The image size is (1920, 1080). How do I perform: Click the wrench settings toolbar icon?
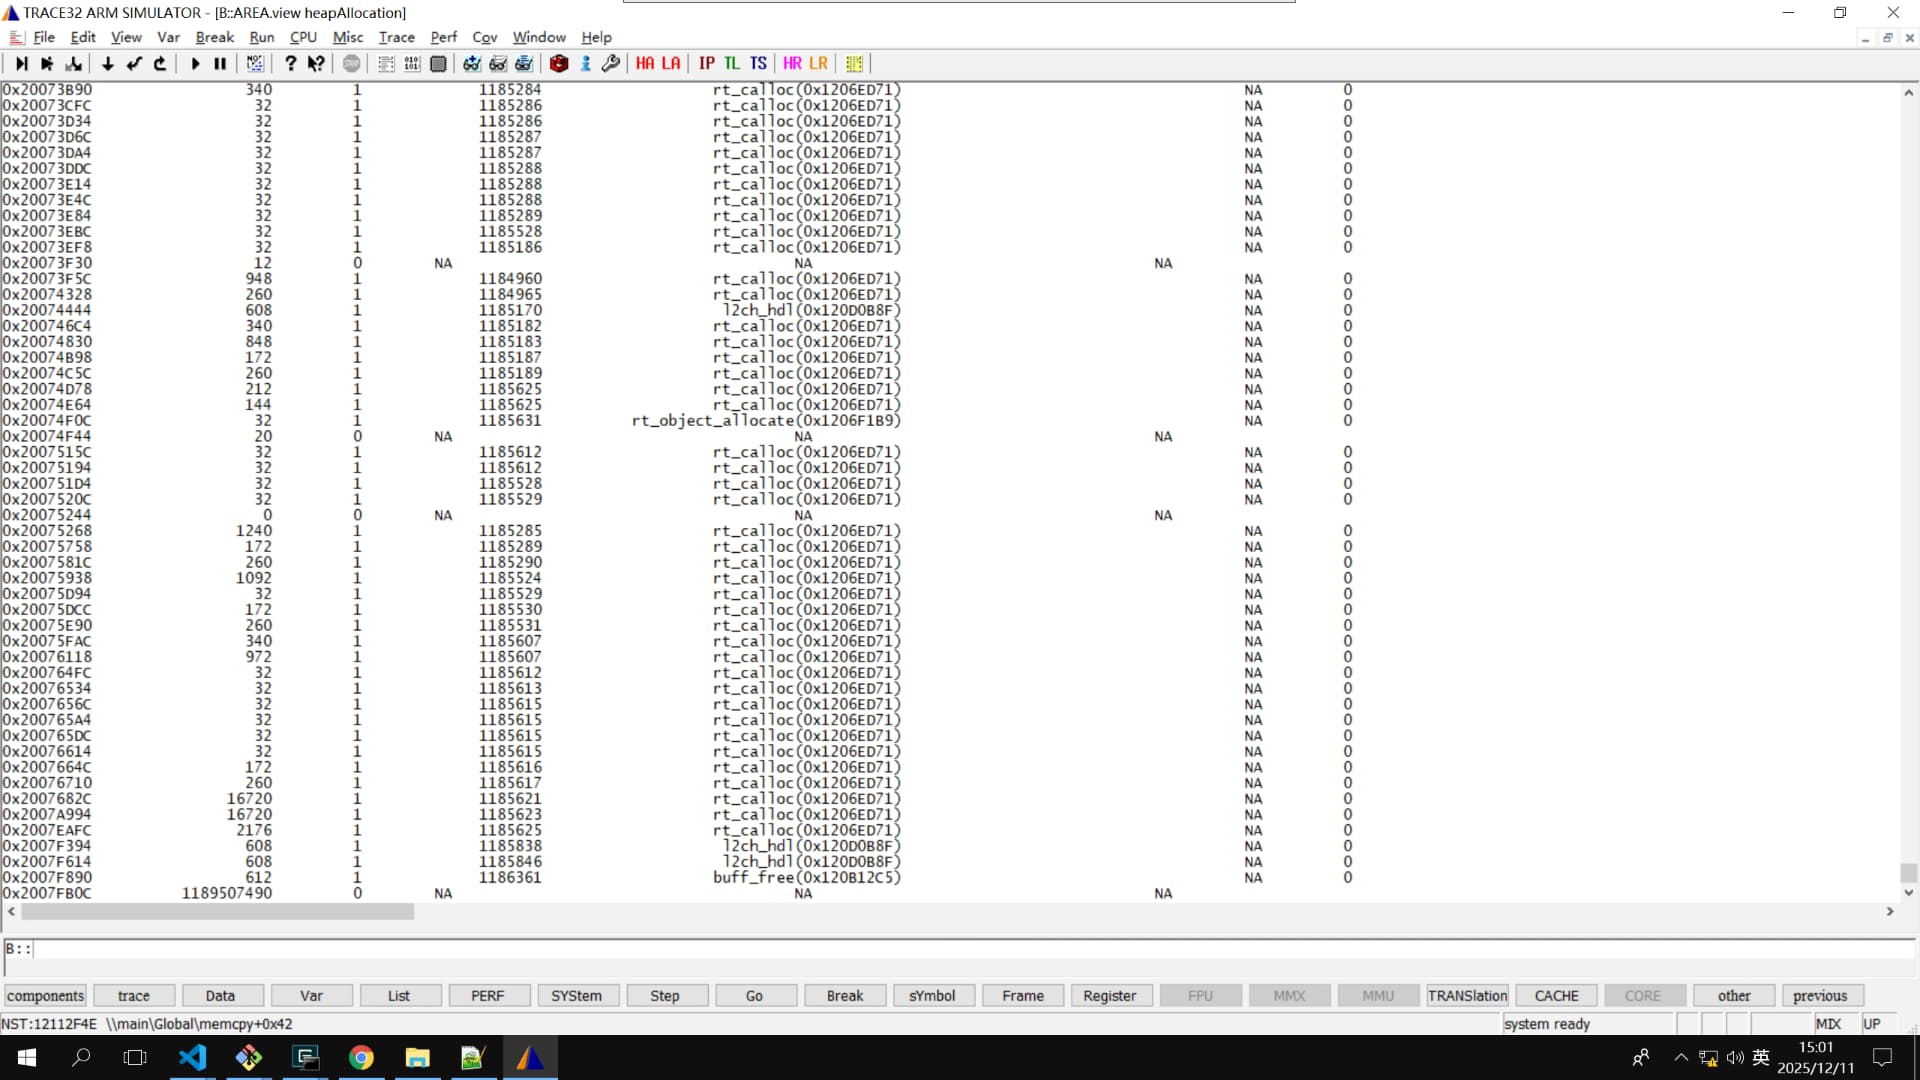(611, 63)
